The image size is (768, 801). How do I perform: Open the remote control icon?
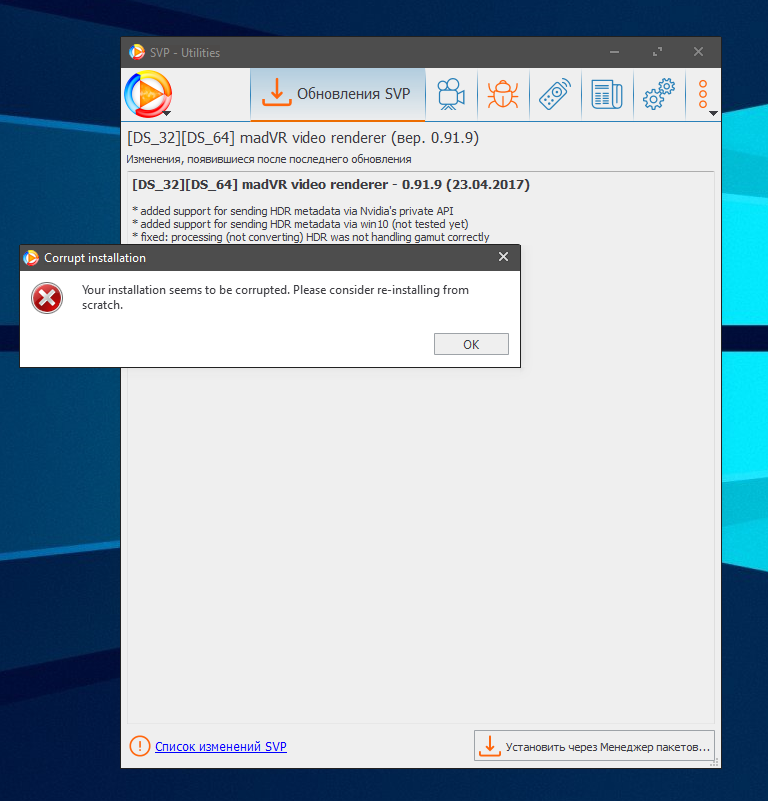(554, 94)
